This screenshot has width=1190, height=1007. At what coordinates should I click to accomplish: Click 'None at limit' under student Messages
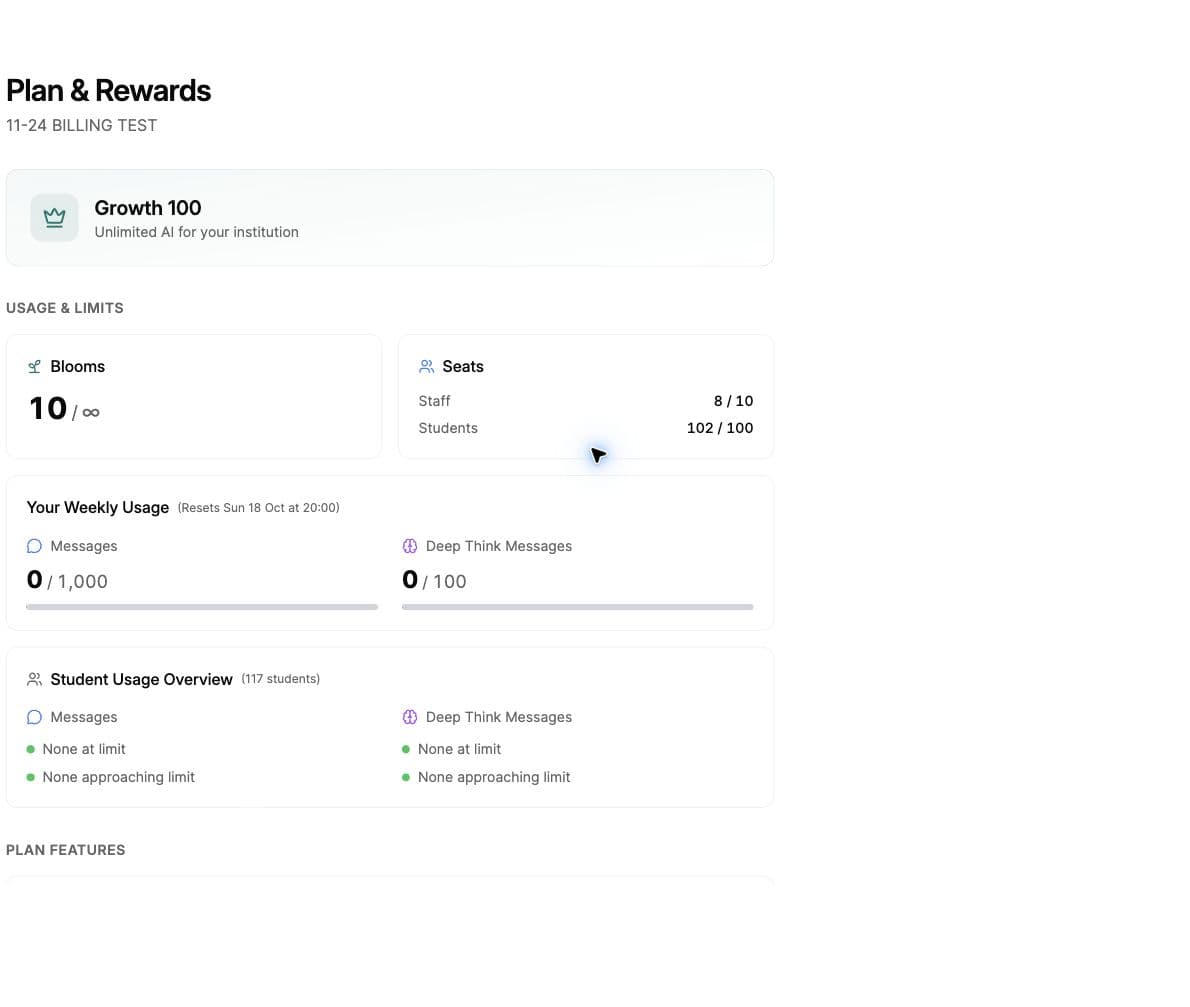pyautogui.click(x=83, y=749)
